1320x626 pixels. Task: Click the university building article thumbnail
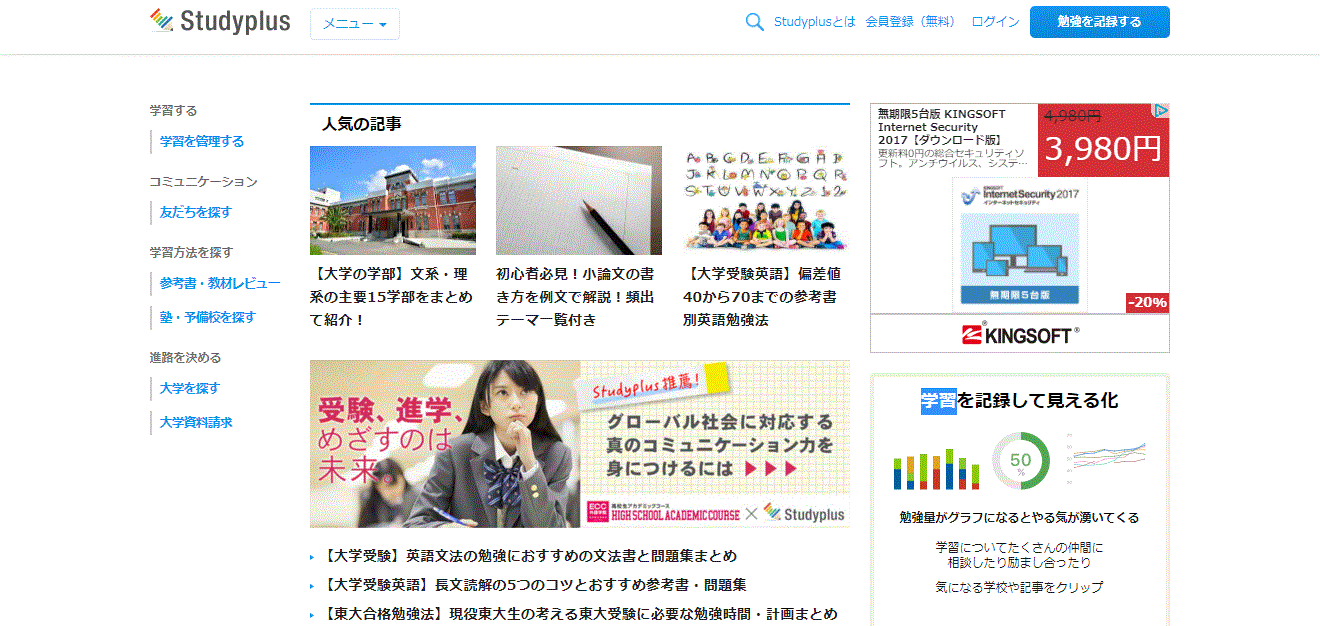pyautogui.click(x=392, y=200)
